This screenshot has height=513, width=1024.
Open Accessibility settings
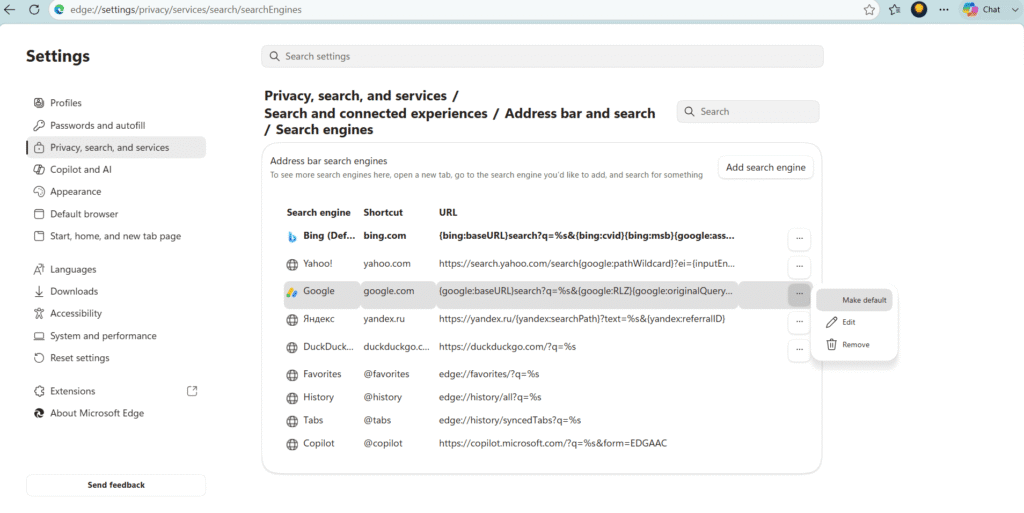116,314
